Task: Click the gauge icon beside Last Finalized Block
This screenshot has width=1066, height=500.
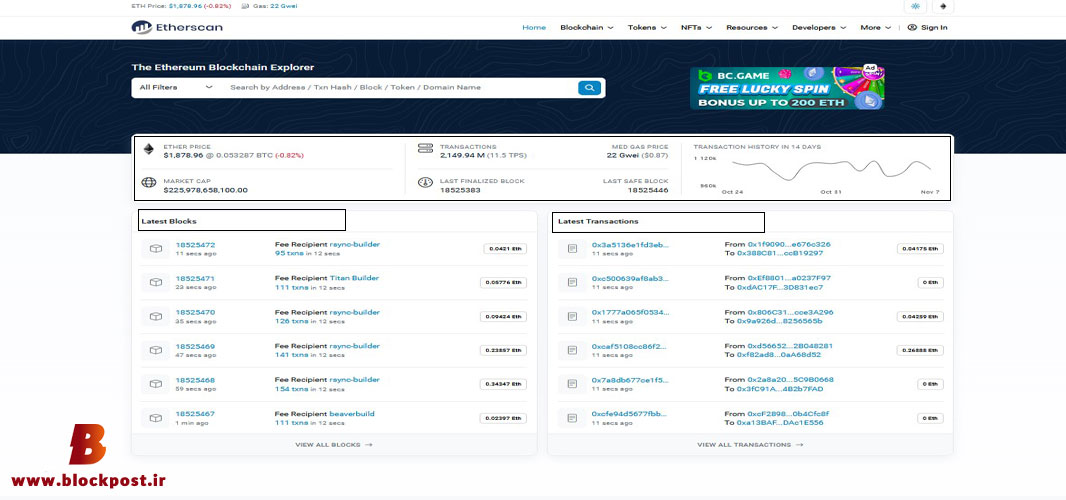Action: tap(426, 183)
